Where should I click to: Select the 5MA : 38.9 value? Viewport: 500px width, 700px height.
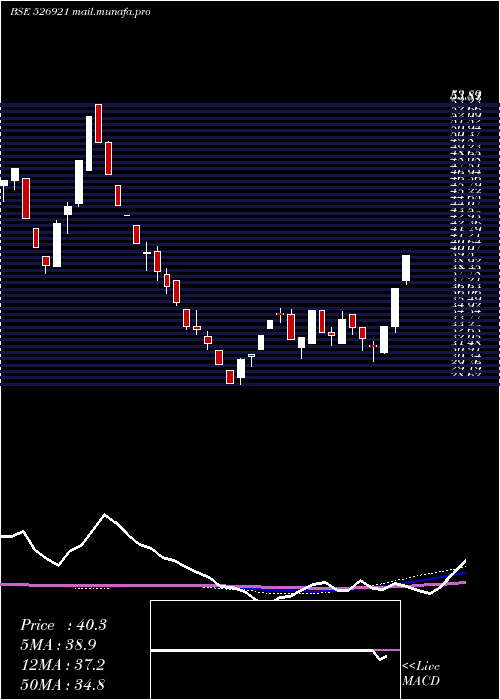click(x=58, y=645)
